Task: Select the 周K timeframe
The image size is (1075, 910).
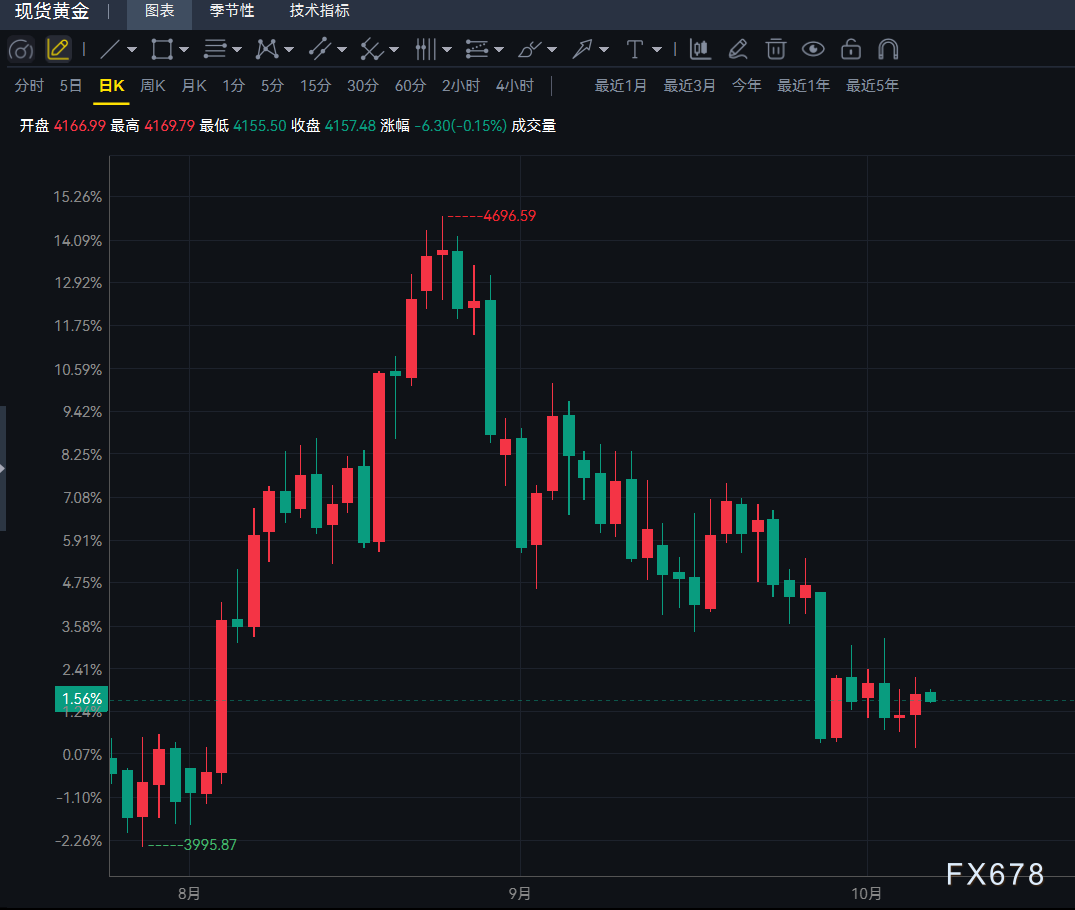Action: 152,86
